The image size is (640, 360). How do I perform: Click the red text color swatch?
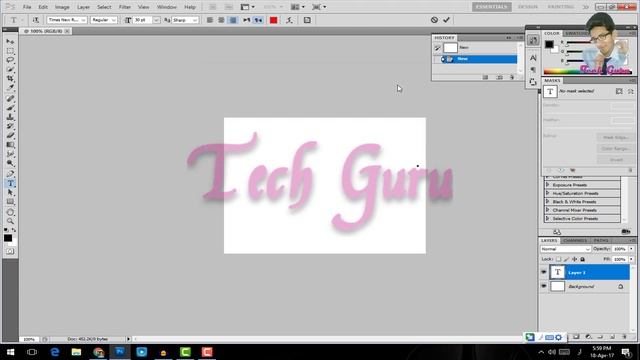[x=273, y=20]
